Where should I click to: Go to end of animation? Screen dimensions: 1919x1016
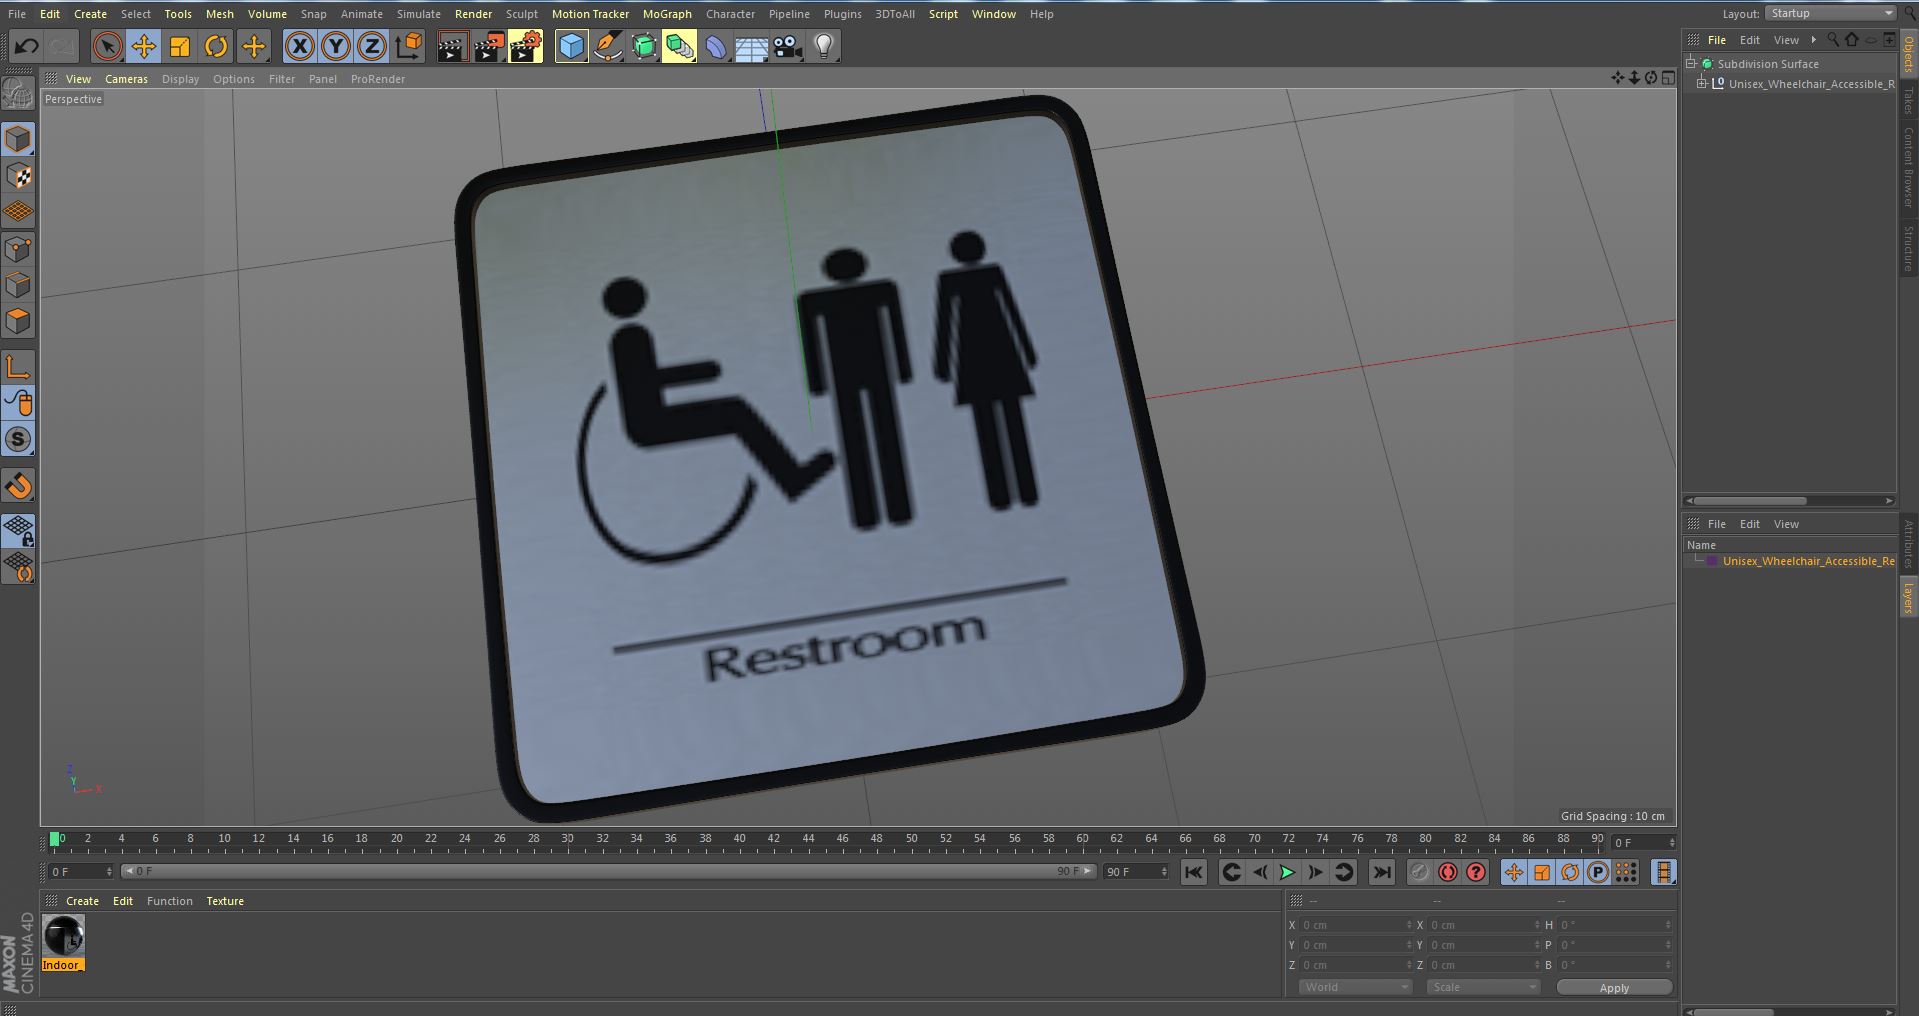coord(1382,872)
